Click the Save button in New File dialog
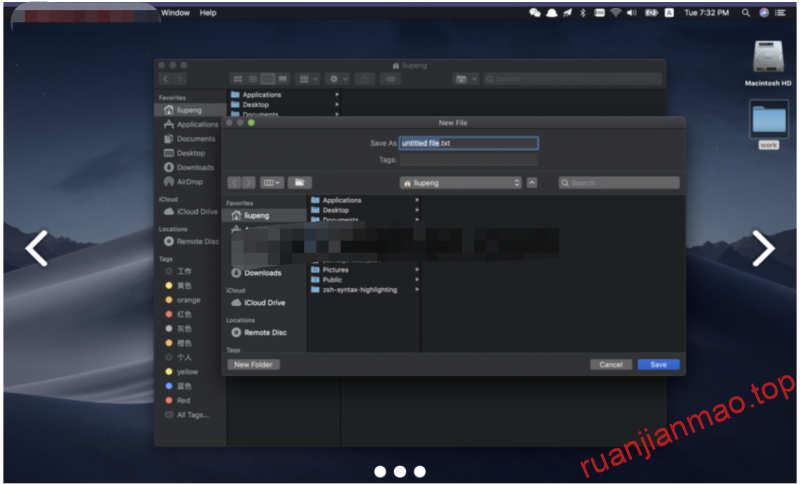This screenshot has width=800, height=484. coord(658,365)
